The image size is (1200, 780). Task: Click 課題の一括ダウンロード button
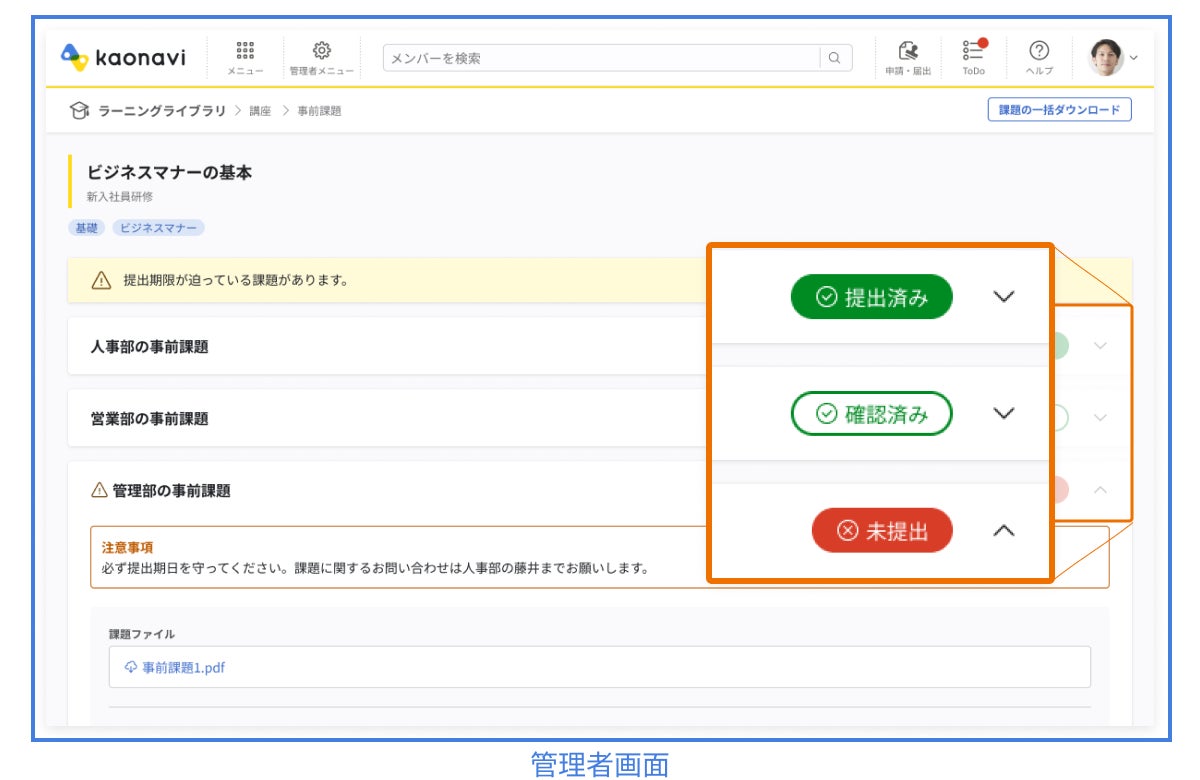coord(1059,110)
